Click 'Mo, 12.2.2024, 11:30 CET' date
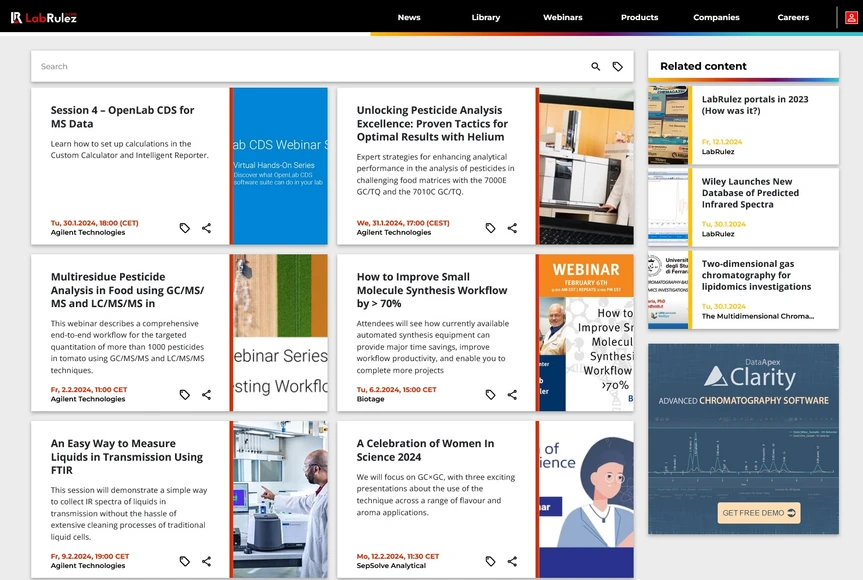This screenshot has width=863, height=580. click(397, 556)
